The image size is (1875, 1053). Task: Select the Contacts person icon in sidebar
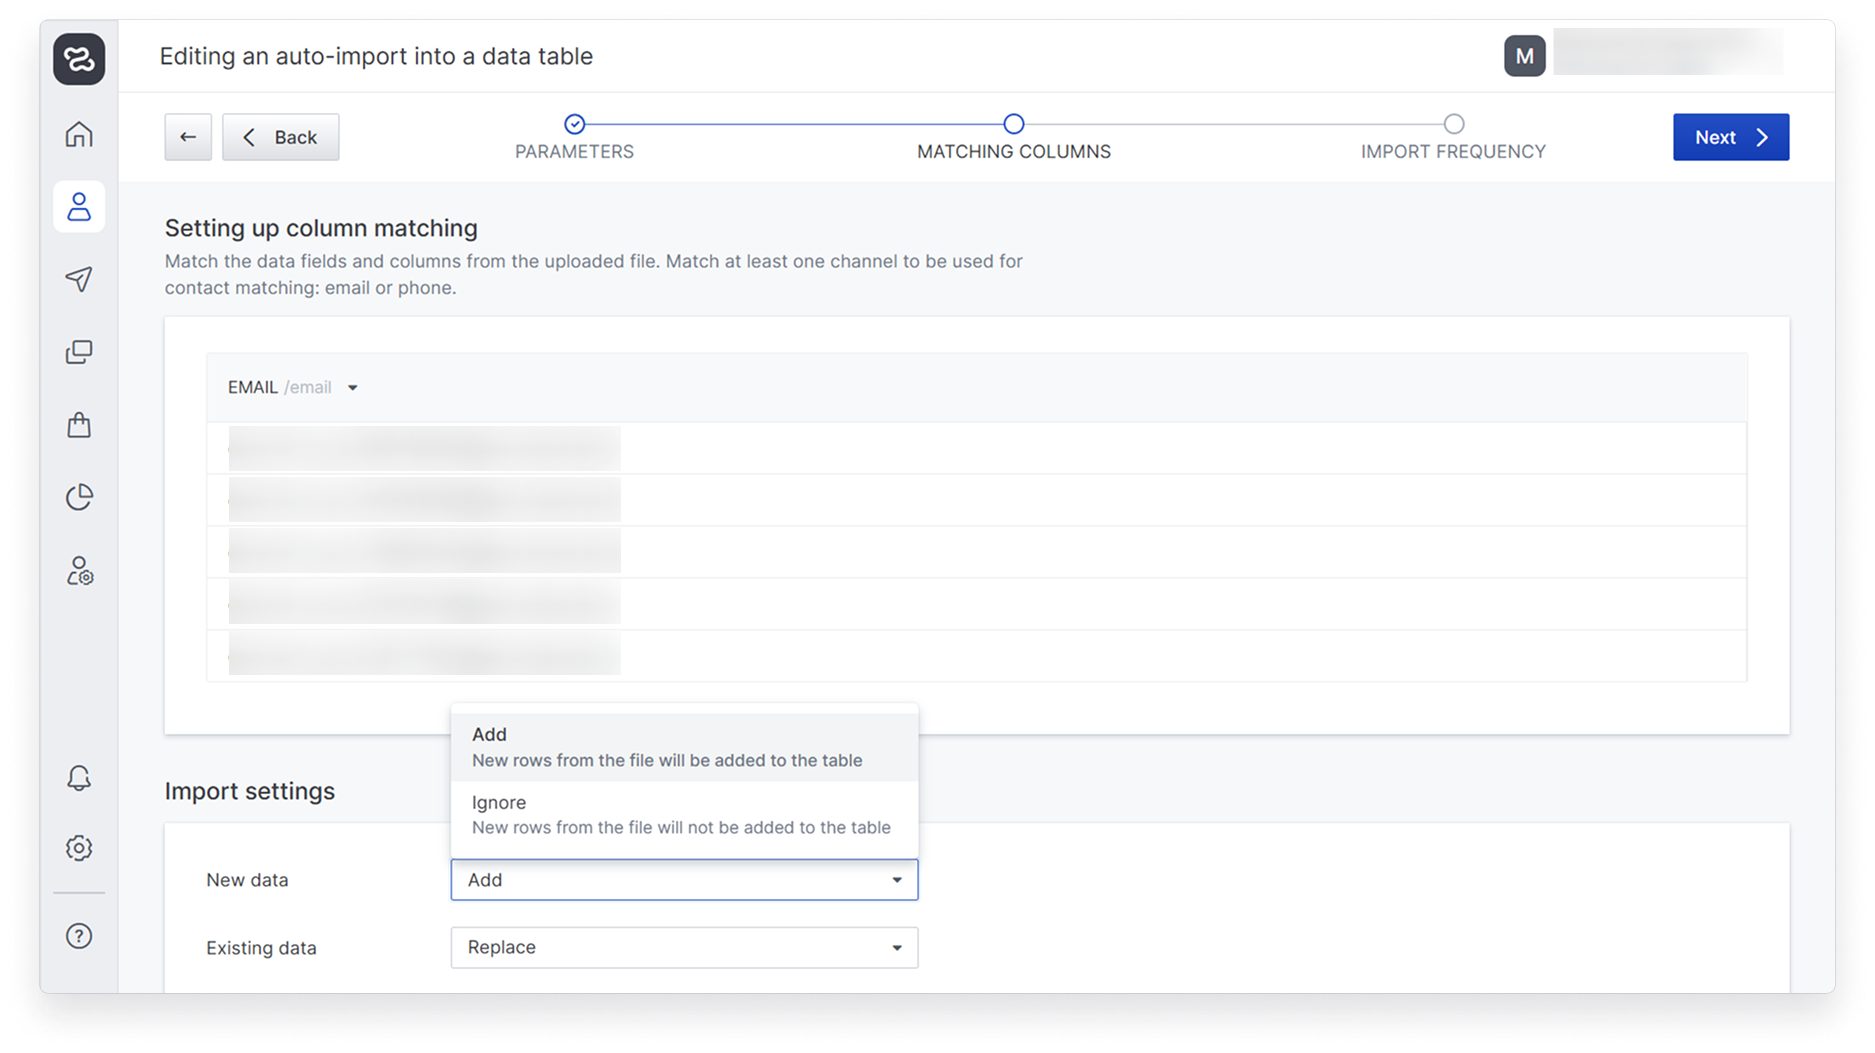coord(79,207)
